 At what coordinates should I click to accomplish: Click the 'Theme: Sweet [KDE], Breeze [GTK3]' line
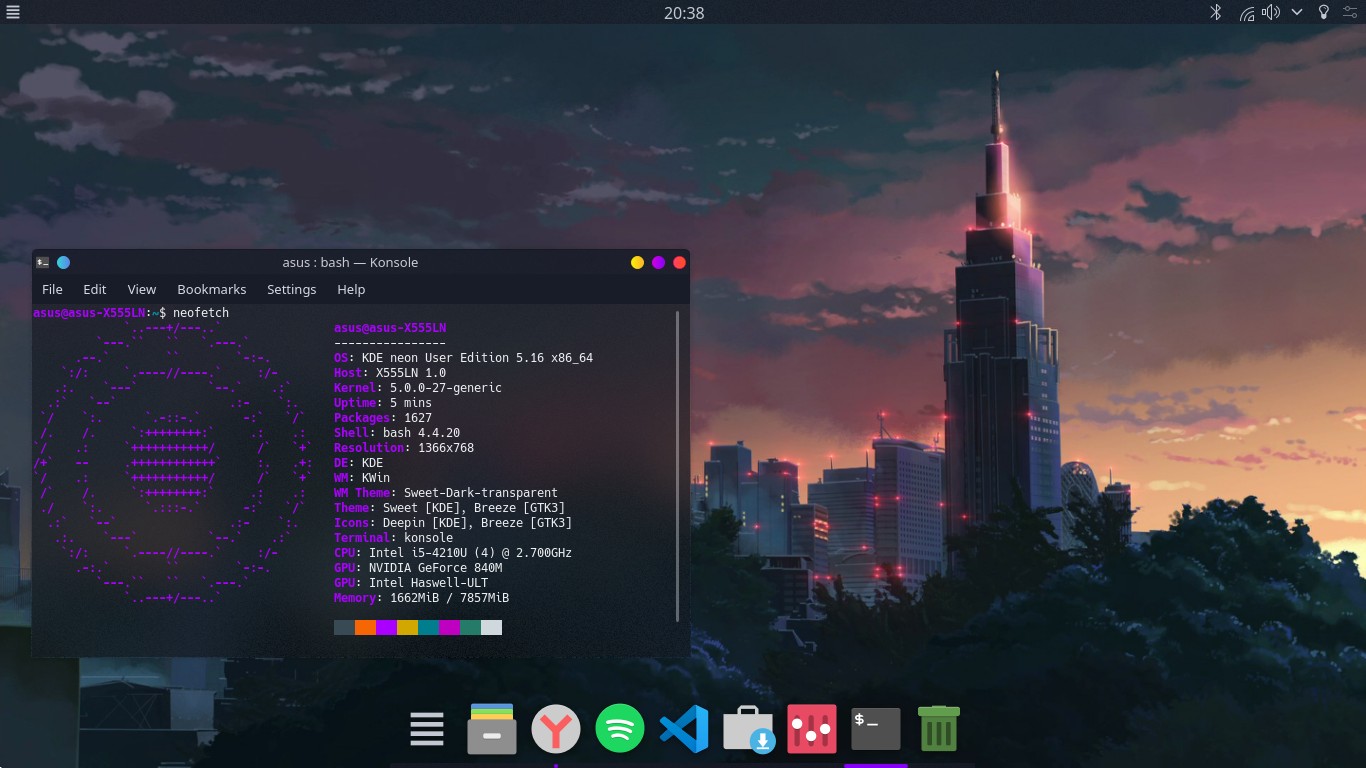tap(449, 508)
